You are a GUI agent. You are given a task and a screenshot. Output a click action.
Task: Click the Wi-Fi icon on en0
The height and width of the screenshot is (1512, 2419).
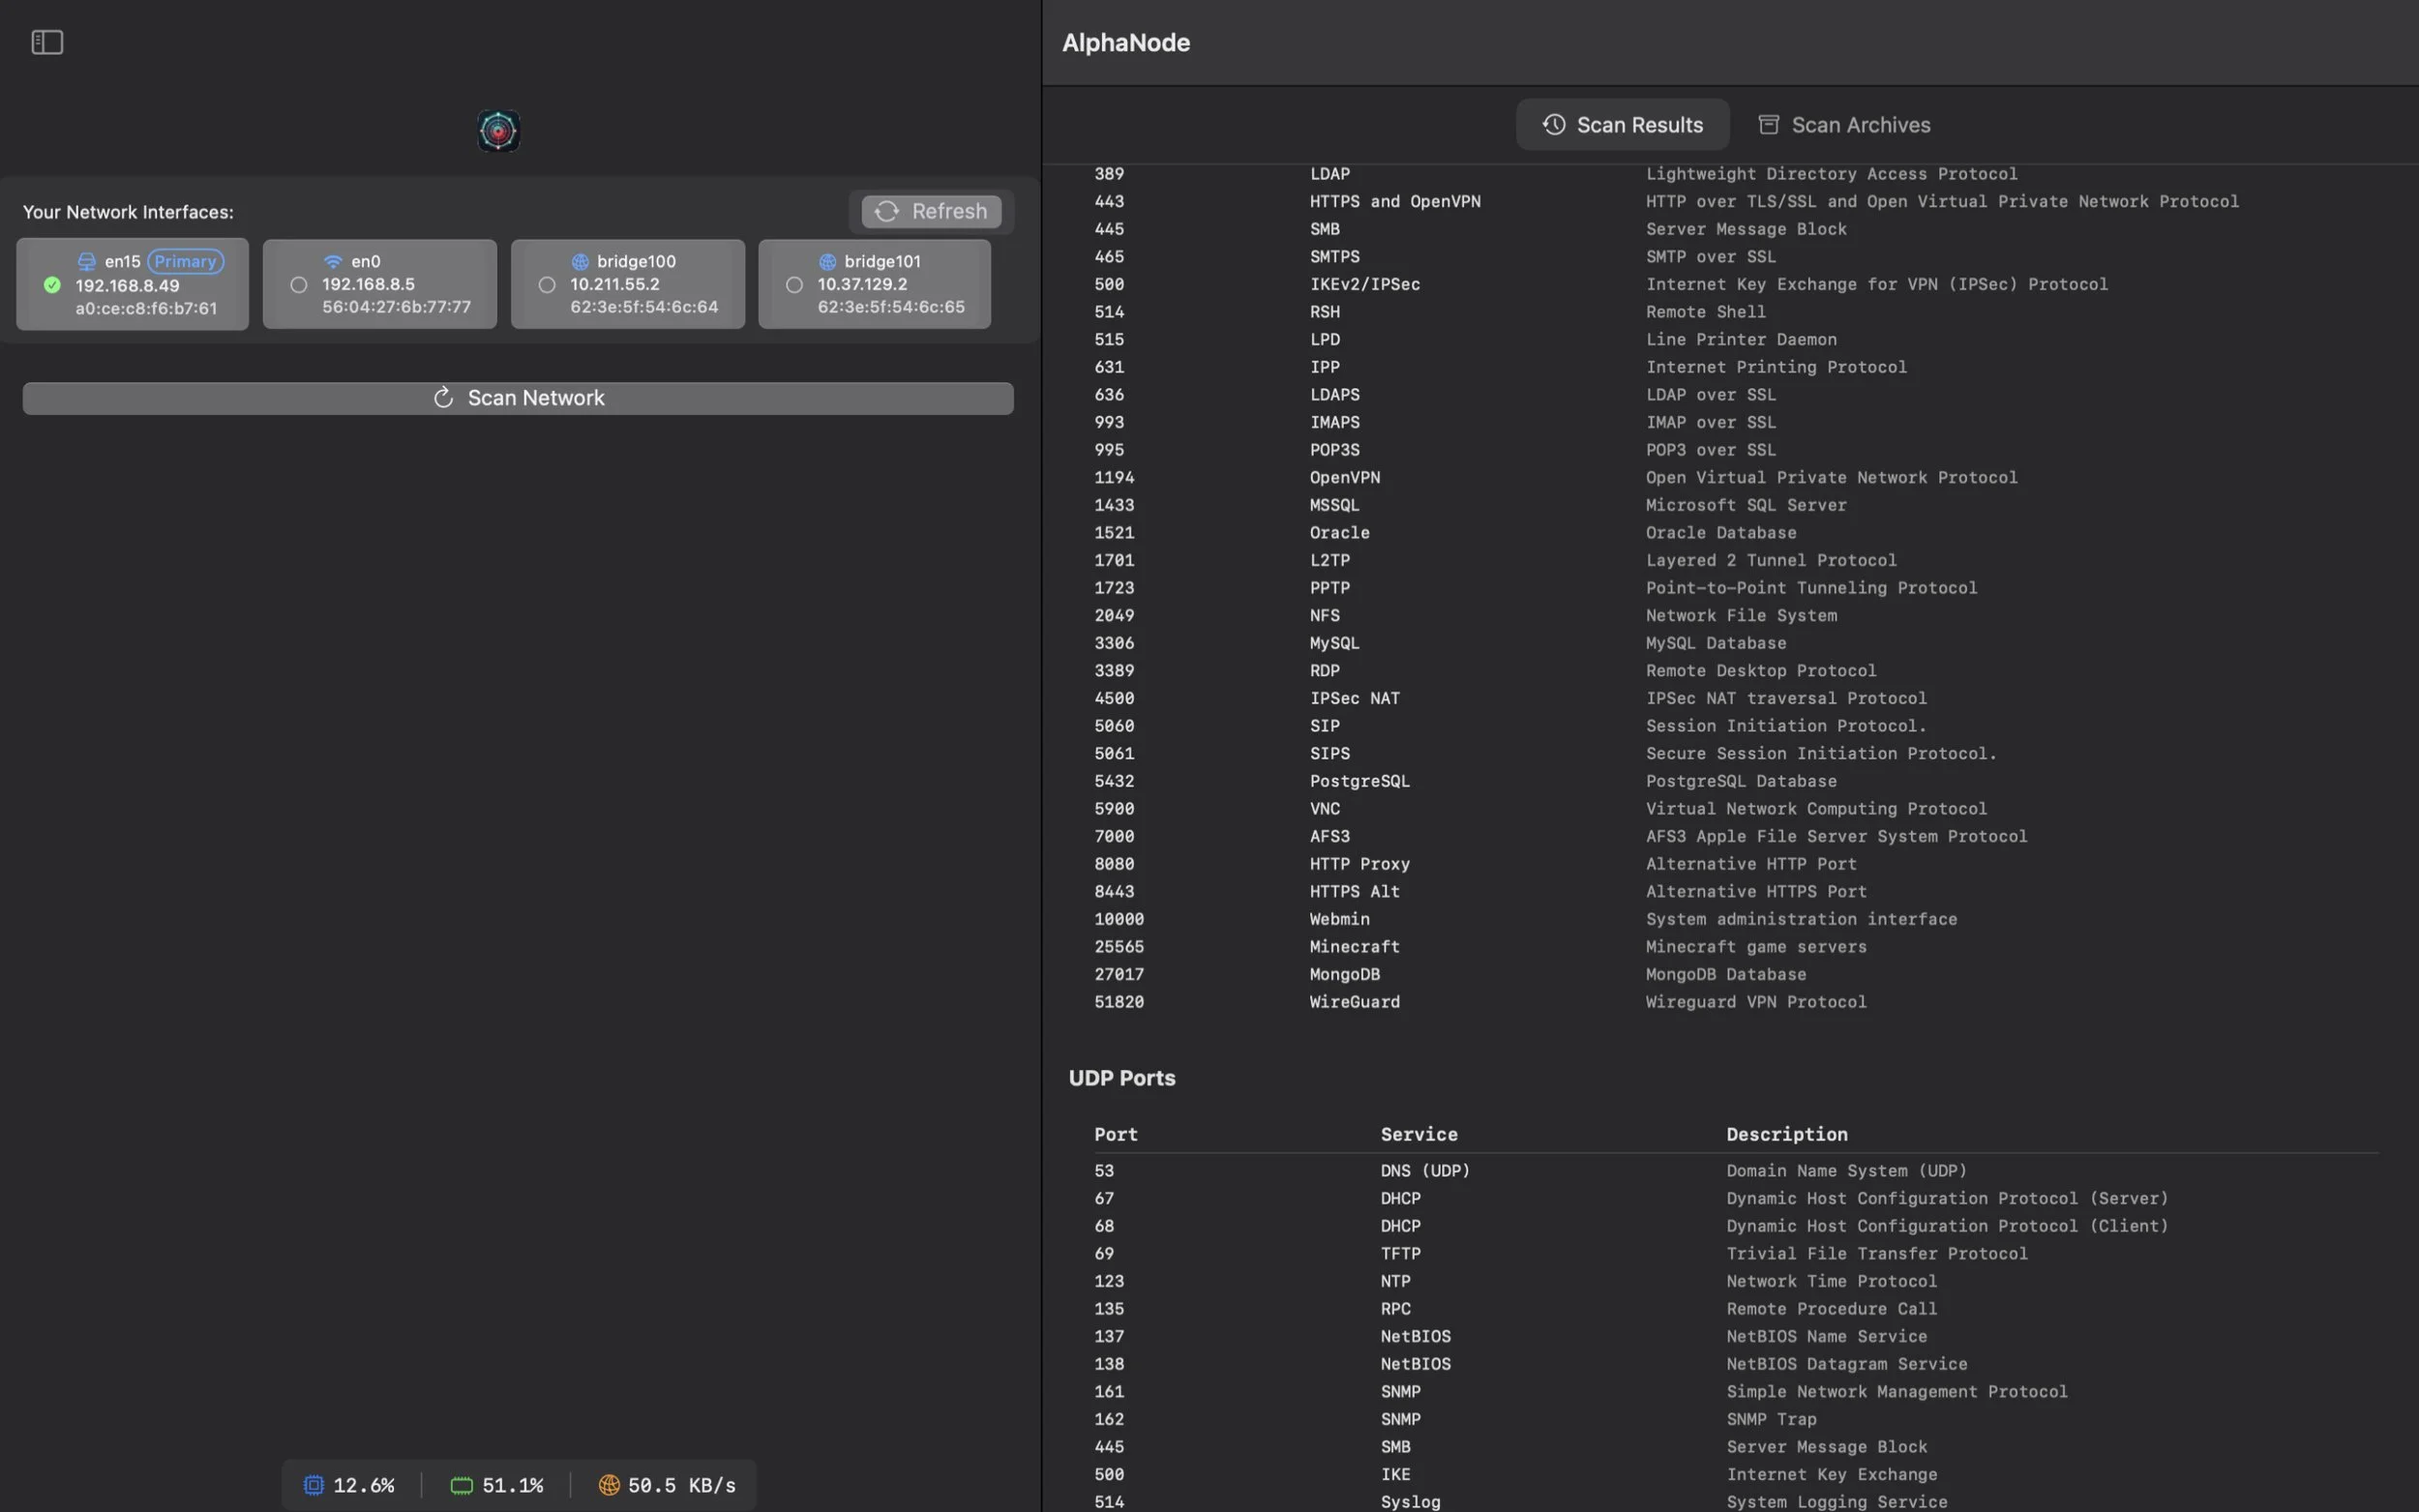(x=333, y=261)
